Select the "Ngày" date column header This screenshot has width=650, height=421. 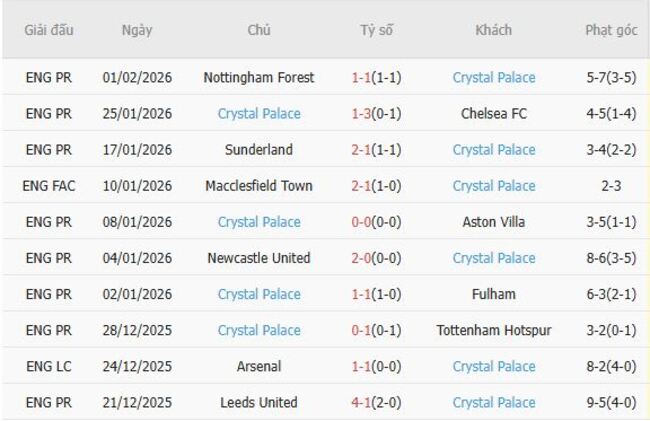137,30
